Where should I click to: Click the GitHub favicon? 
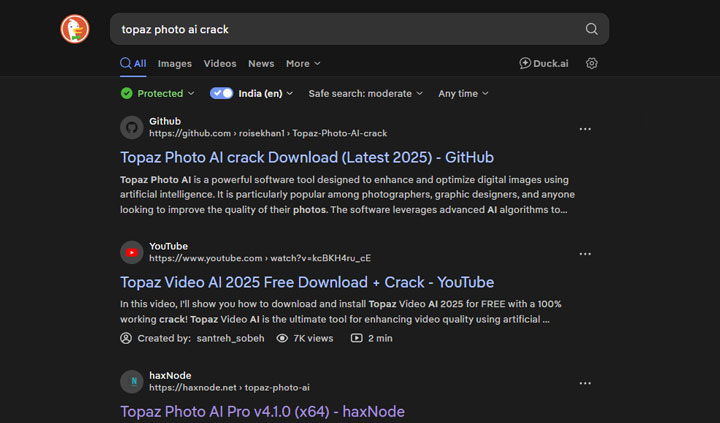point(132,127)
